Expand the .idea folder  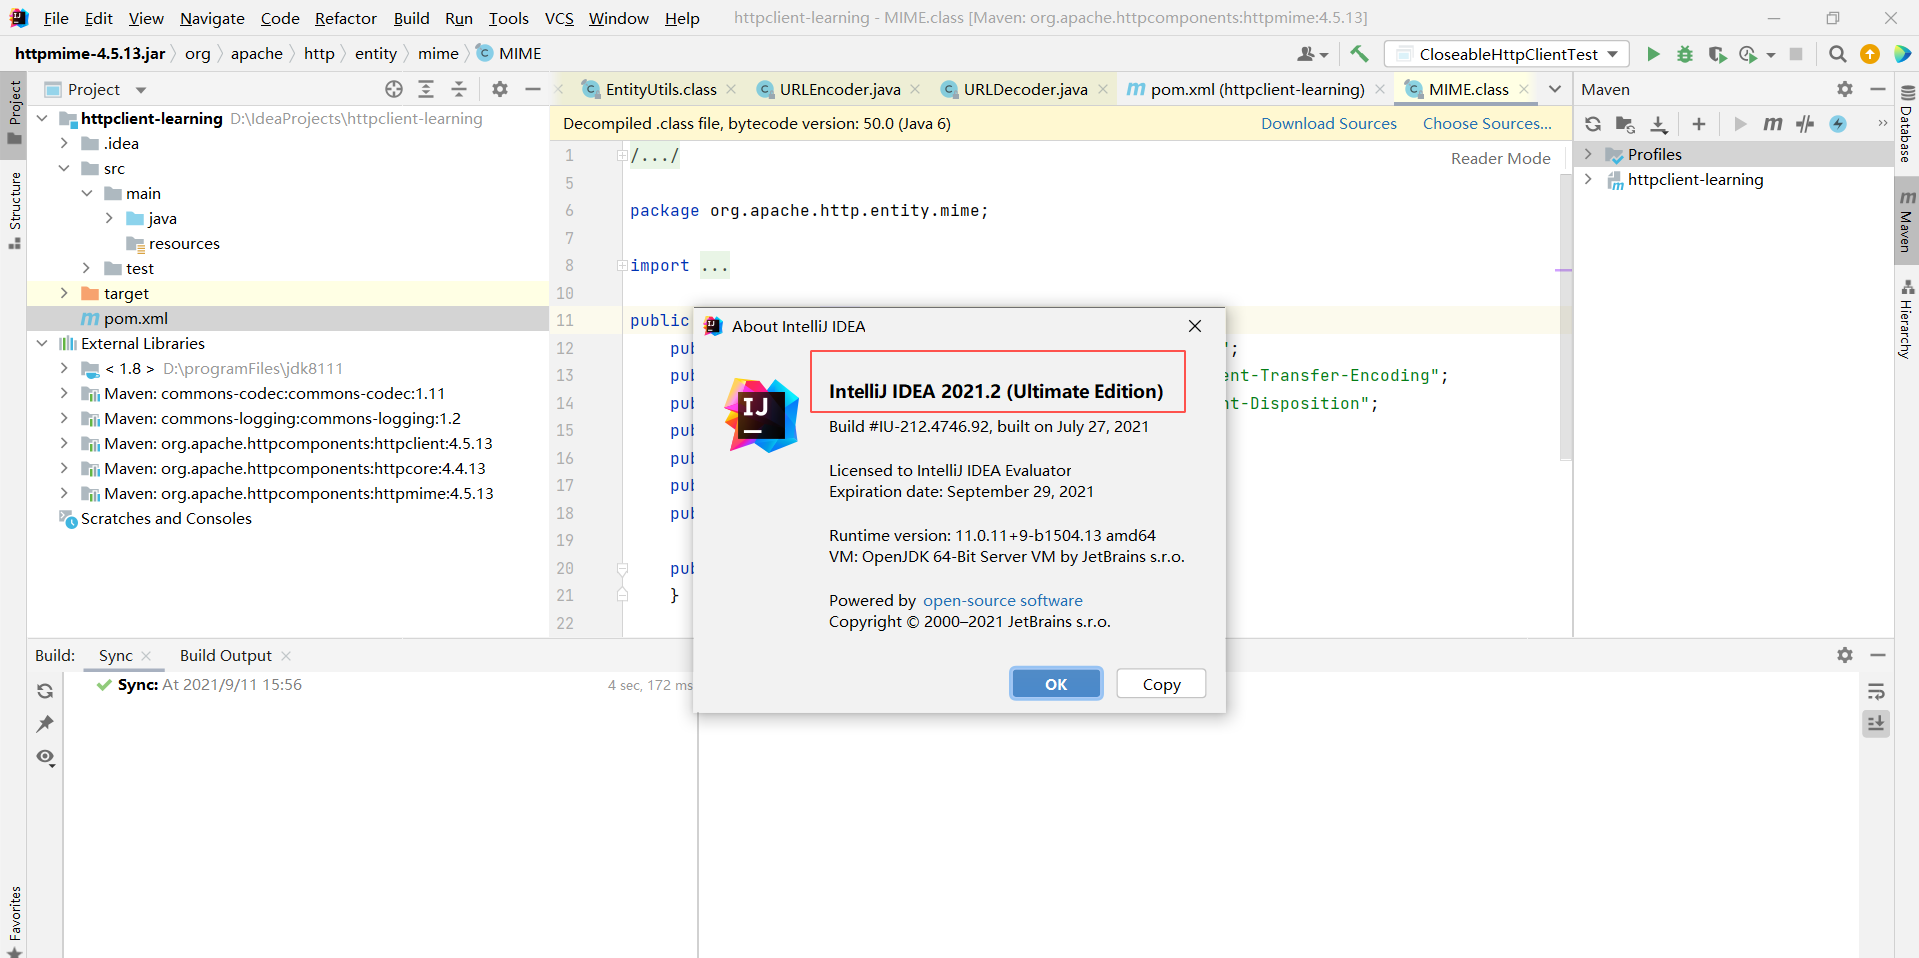coord(64,143)
